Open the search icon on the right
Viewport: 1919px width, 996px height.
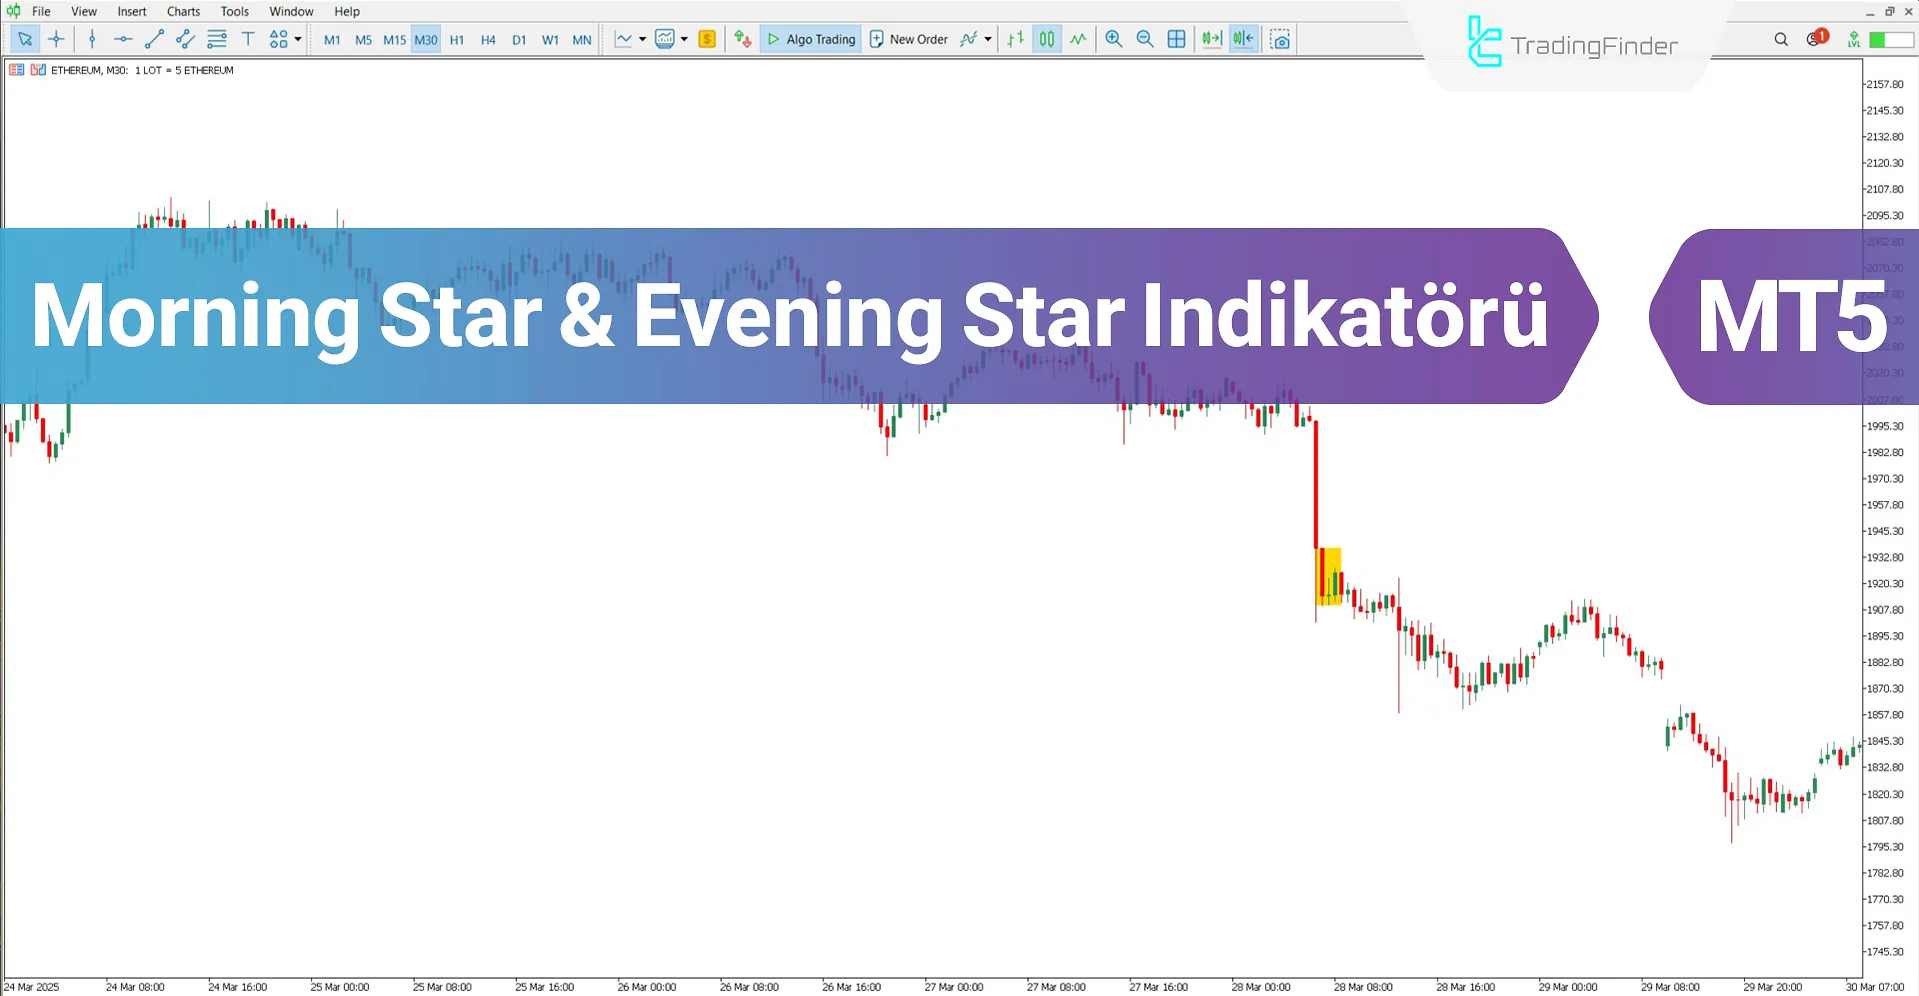pyautogui.click(x=1781, y=39)
